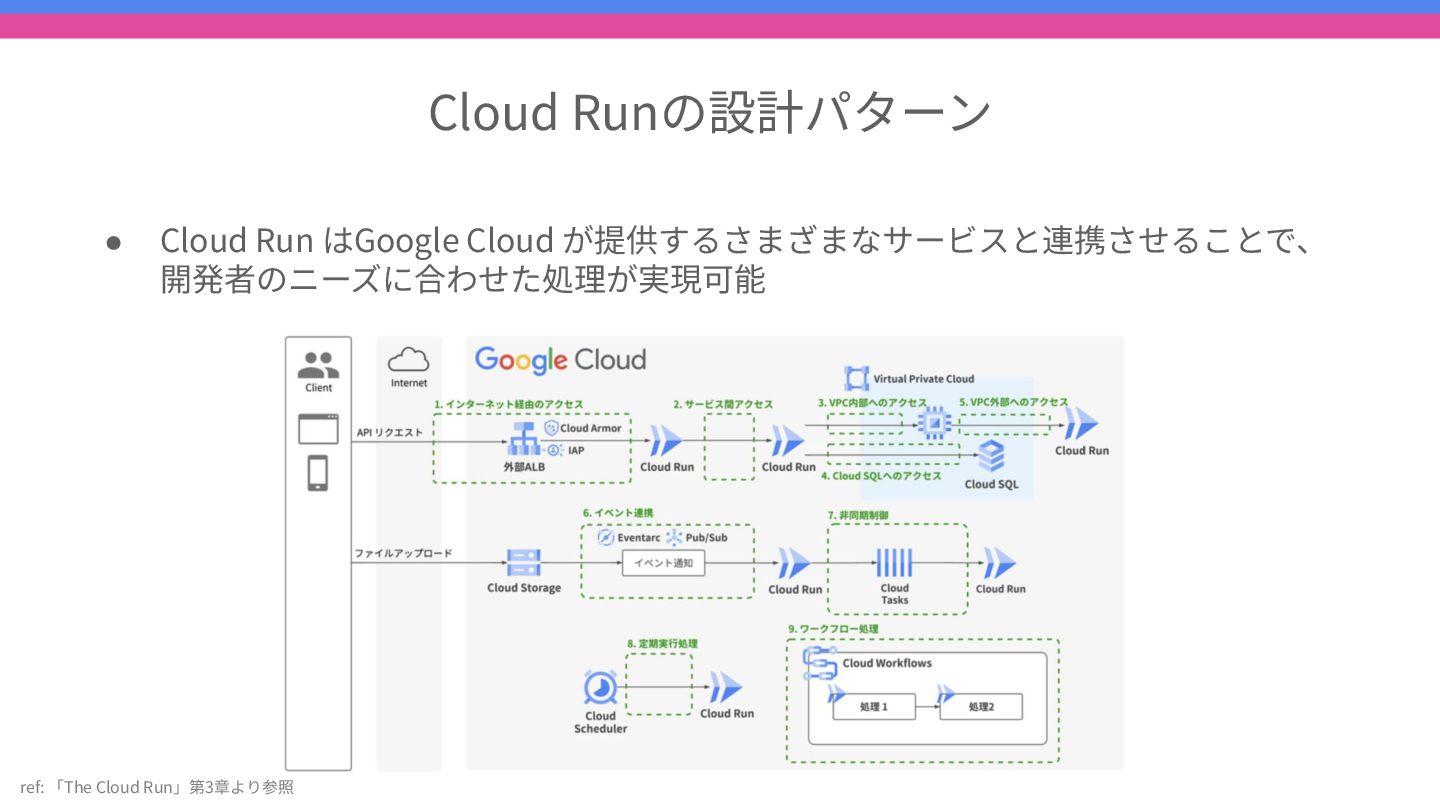Click the bullet line 開発者のニーズに合わせた処理が実現可能
This screenshot has height=810, width=1440.
point(463,279)
